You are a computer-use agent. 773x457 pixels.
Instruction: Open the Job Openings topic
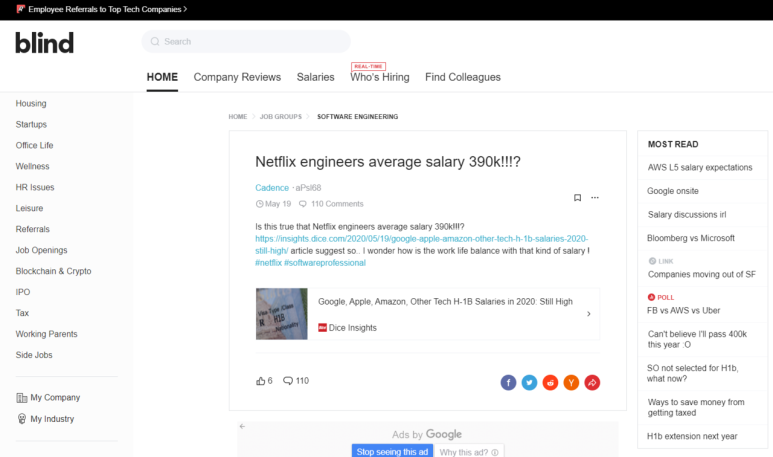[x=41, y=250]
